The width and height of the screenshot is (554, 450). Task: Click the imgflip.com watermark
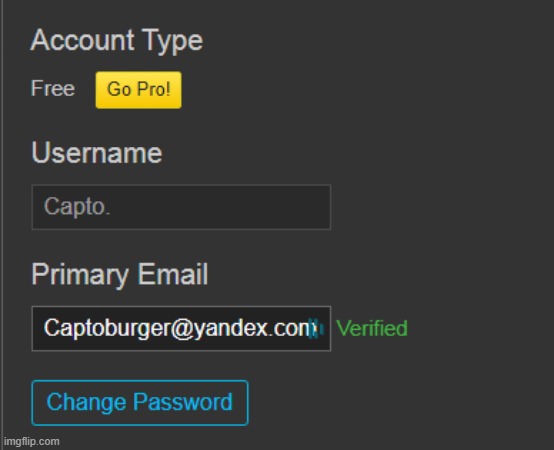32,441
